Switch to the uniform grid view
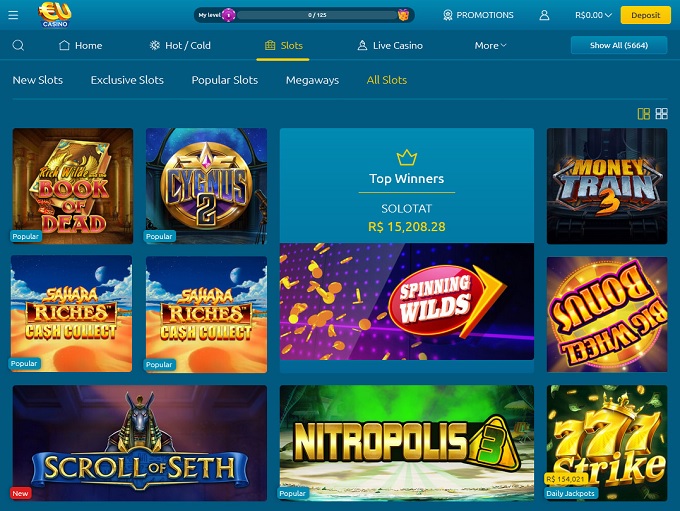 [661, 114]
